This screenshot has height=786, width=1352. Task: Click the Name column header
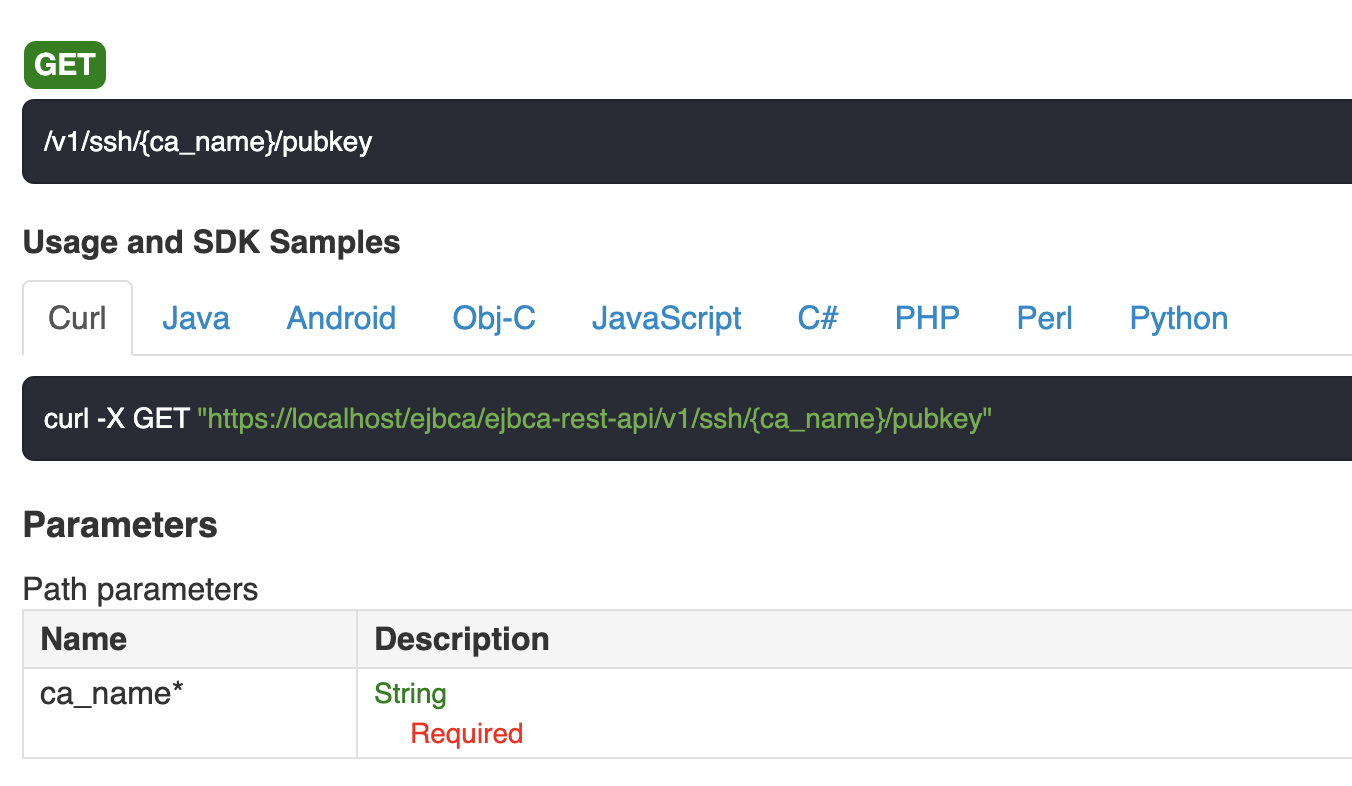coord(84,639)
